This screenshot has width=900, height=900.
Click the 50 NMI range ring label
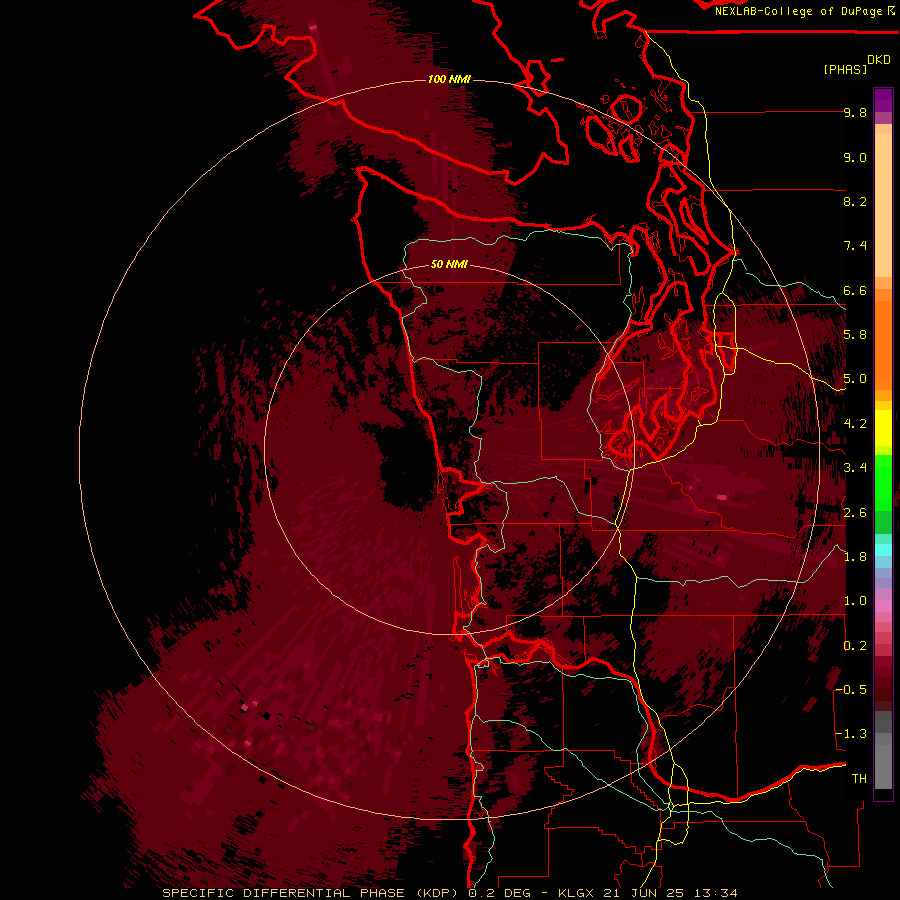449,264
